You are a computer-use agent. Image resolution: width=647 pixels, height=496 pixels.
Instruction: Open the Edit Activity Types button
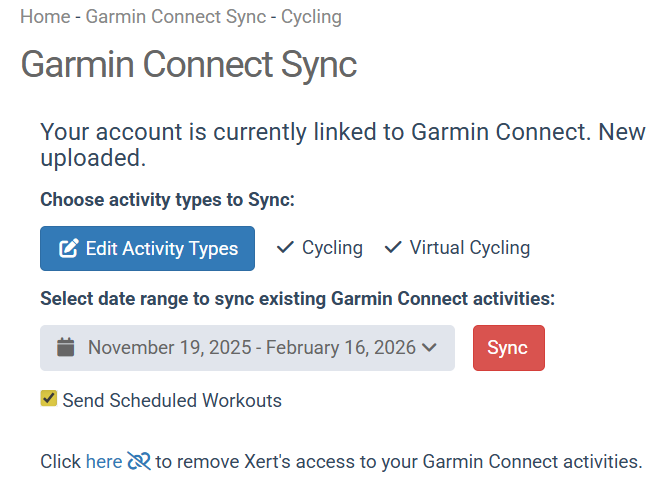[x=147, y=249]
